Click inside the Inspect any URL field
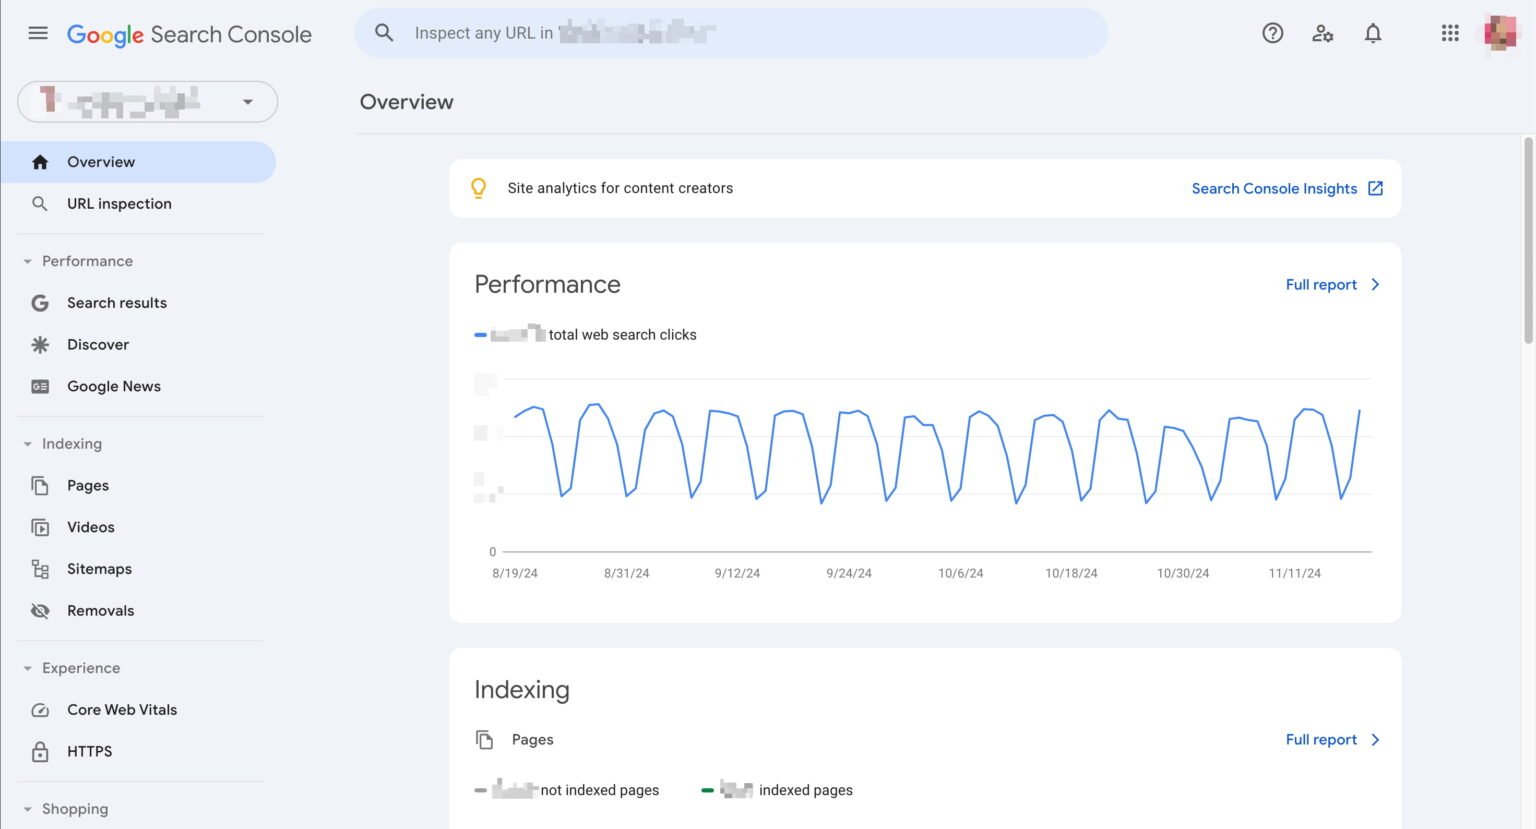Screen dimensions: 1536x829 (731, 32)
